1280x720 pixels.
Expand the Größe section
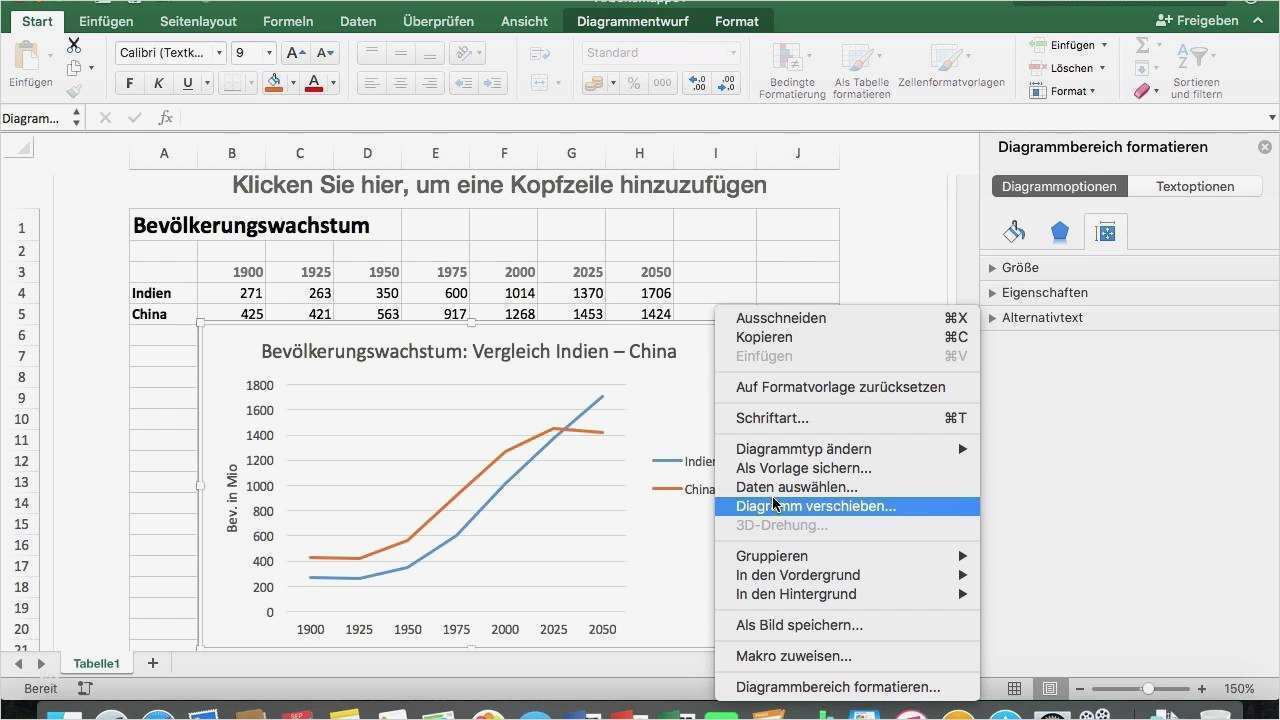coord(1019,267)
